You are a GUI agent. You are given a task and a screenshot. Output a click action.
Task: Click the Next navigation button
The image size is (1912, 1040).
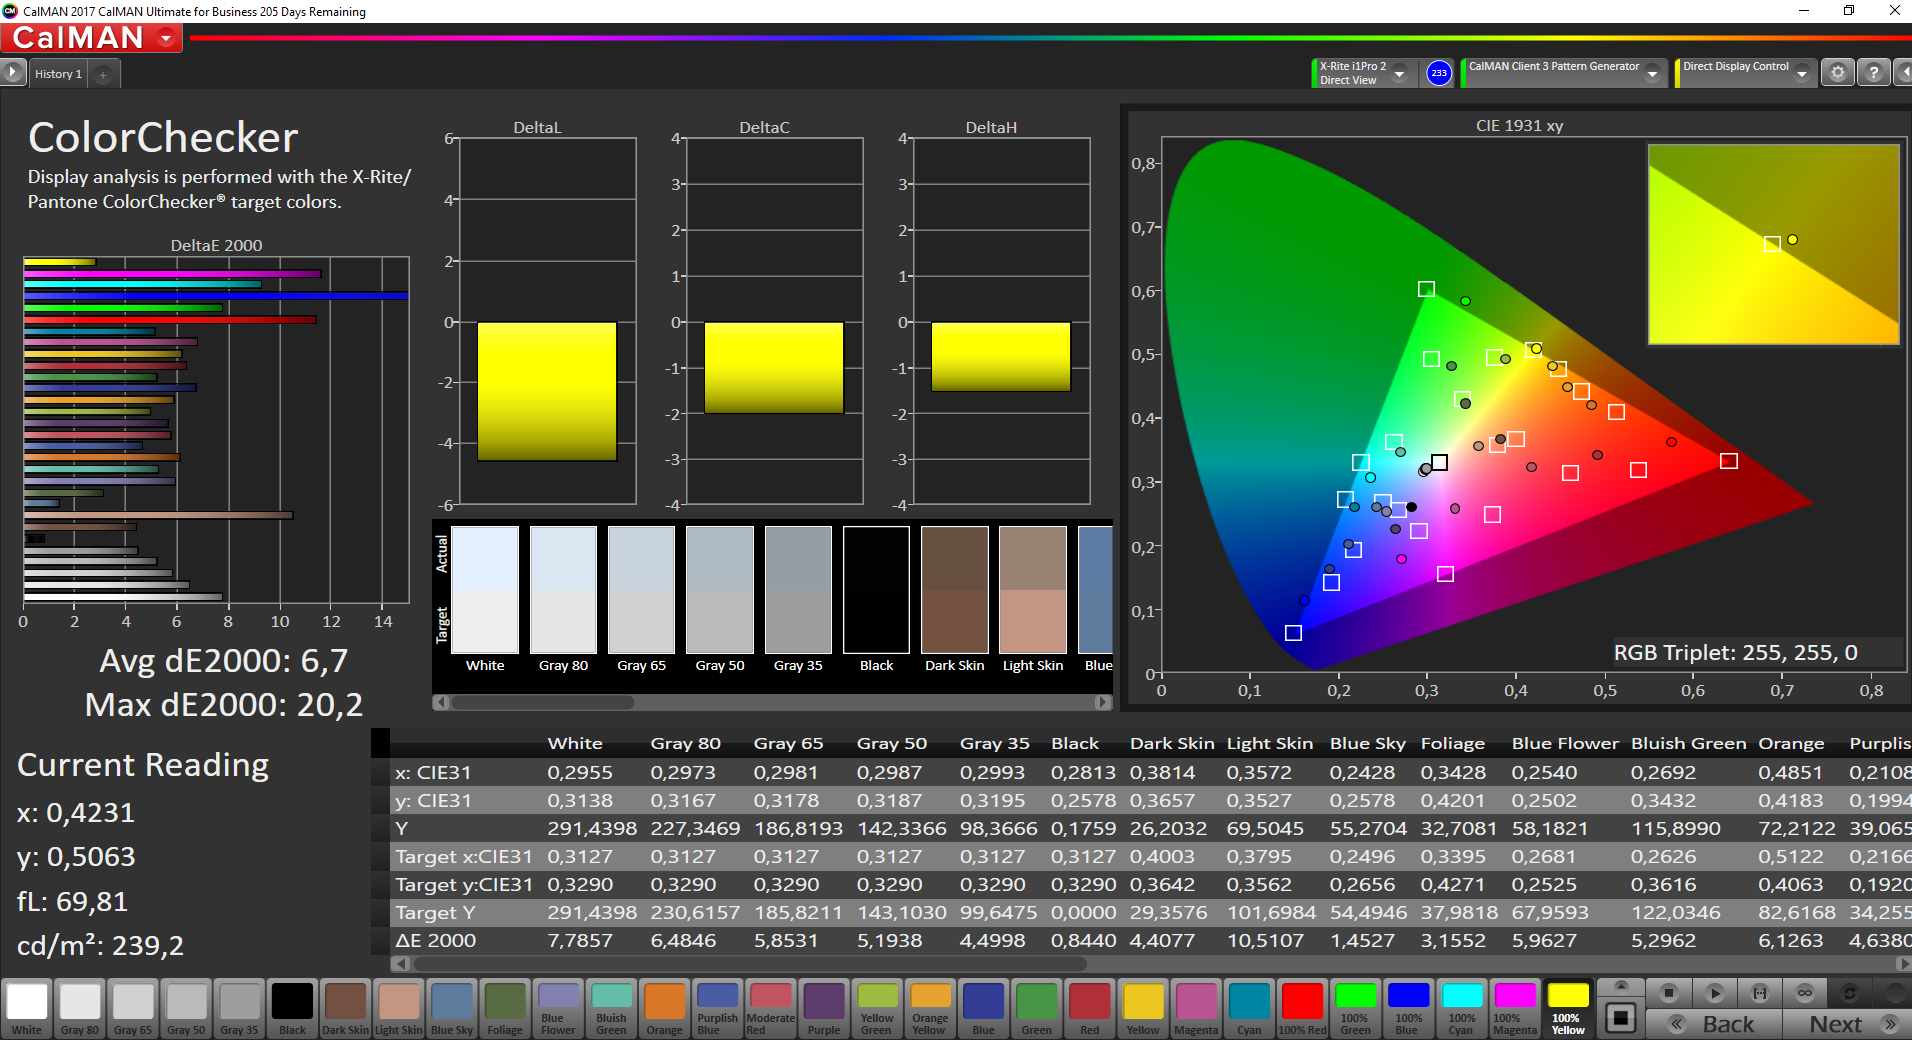pos(1846,1024)
